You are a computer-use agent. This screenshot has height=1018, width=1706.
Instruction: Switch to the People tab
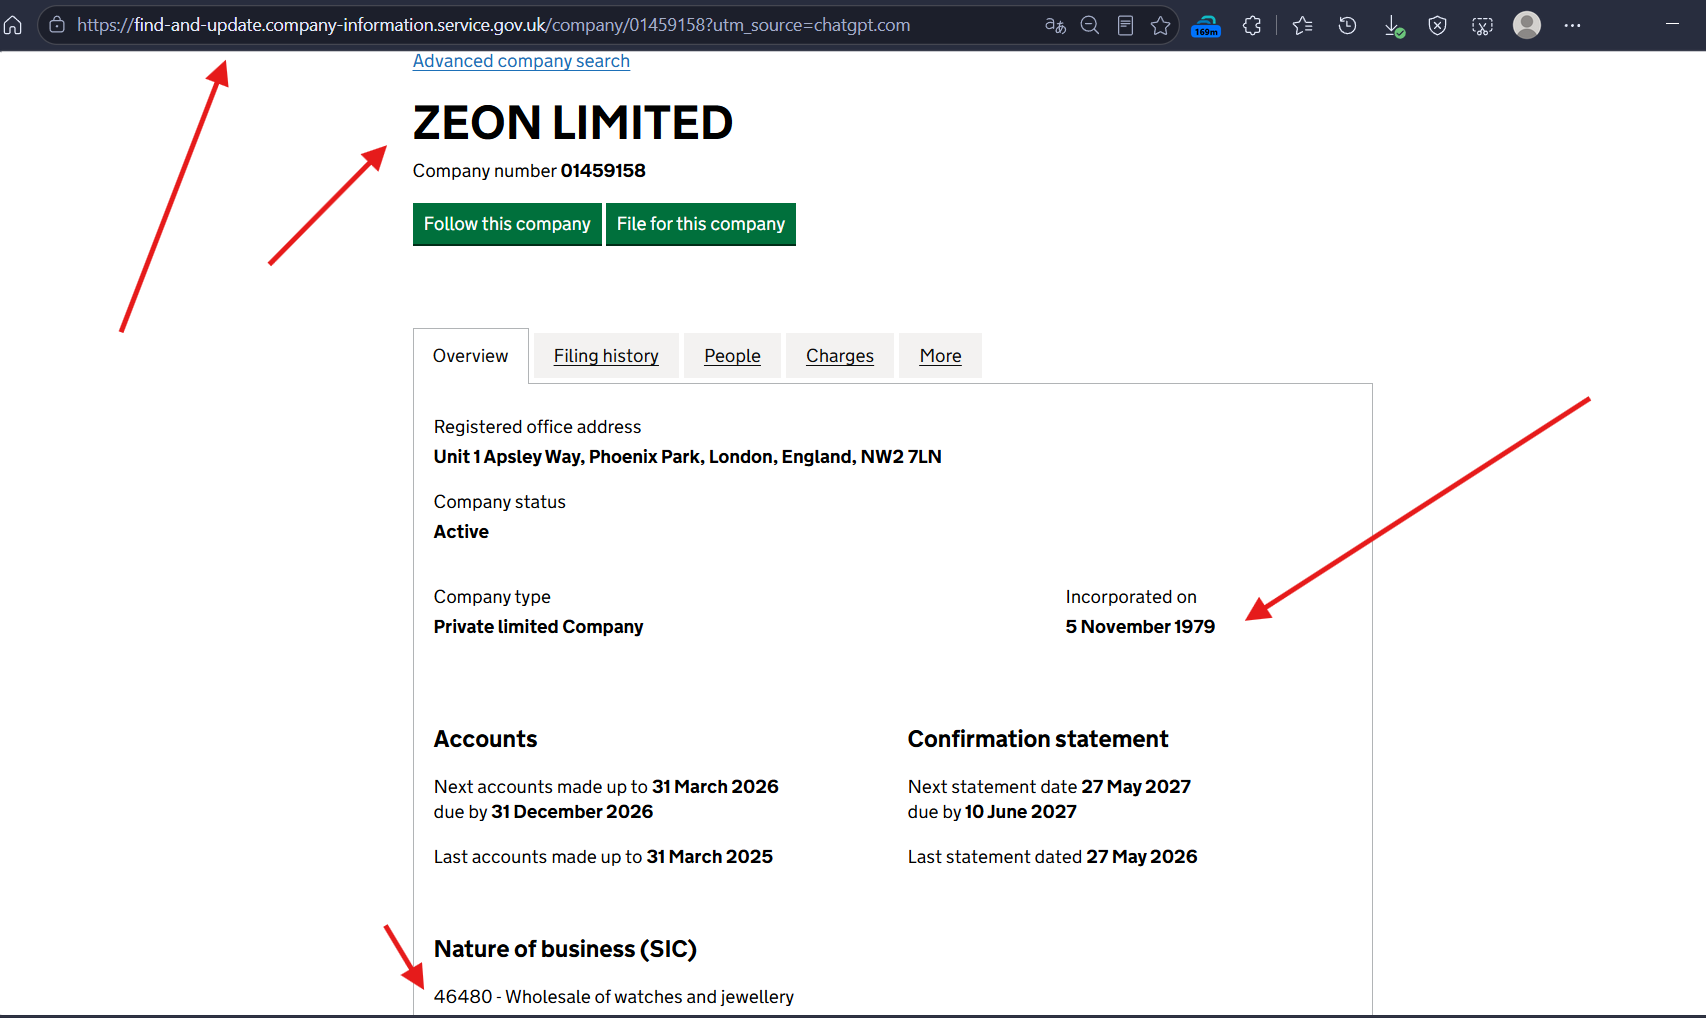click(x=732, y=356)
